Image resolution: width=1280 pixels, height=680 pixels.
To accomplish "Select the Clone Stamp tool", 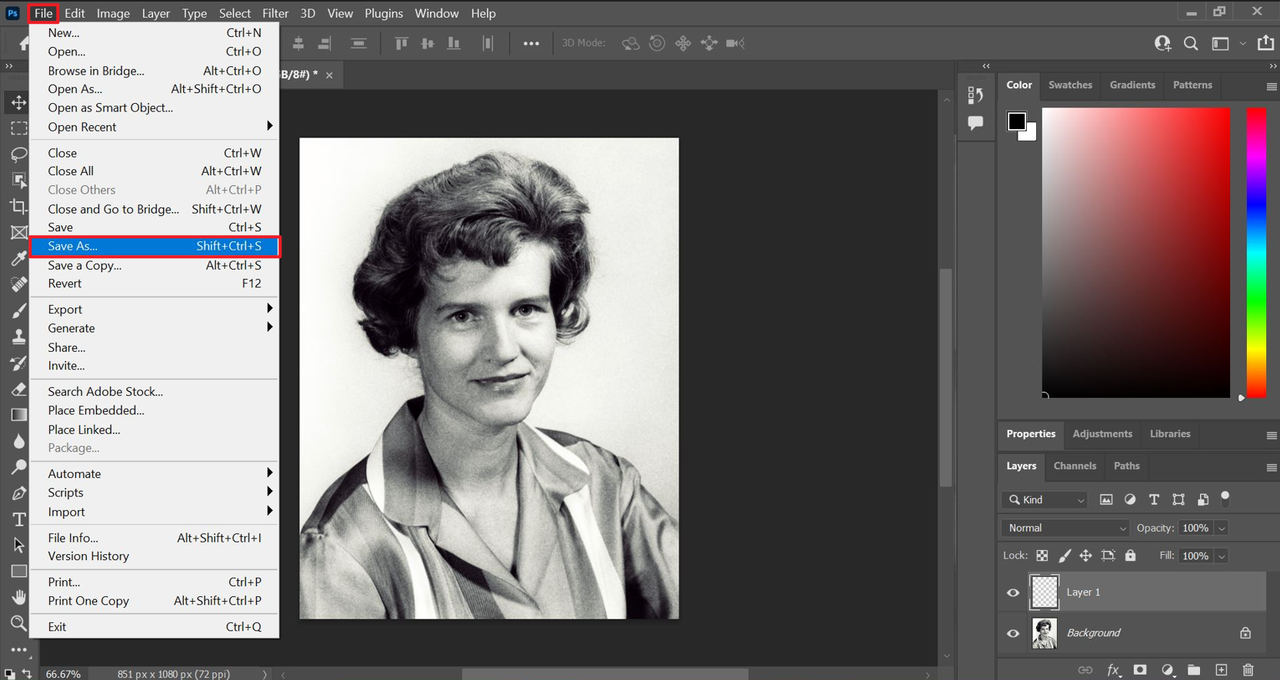I will point(19,336).
